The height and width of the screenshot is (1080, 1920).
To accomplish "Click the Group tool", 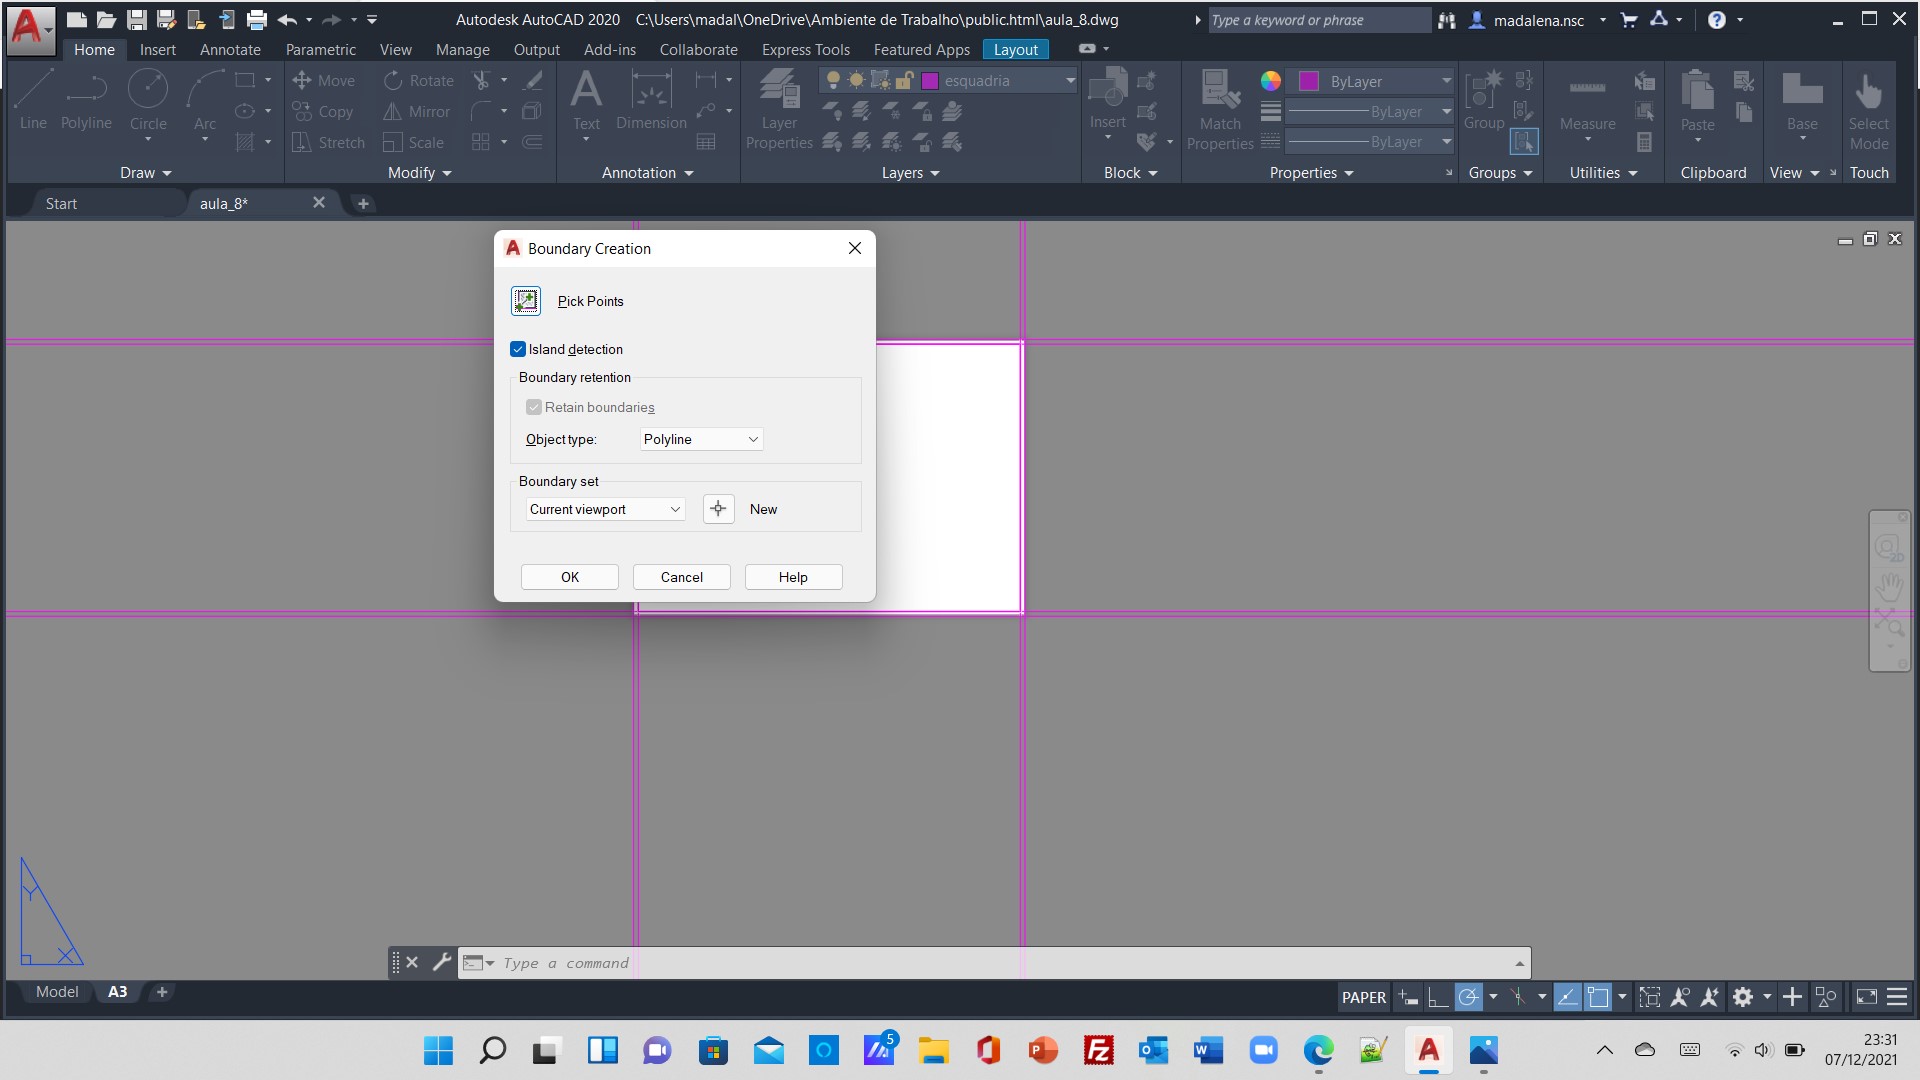I will tap(1484, 100).
